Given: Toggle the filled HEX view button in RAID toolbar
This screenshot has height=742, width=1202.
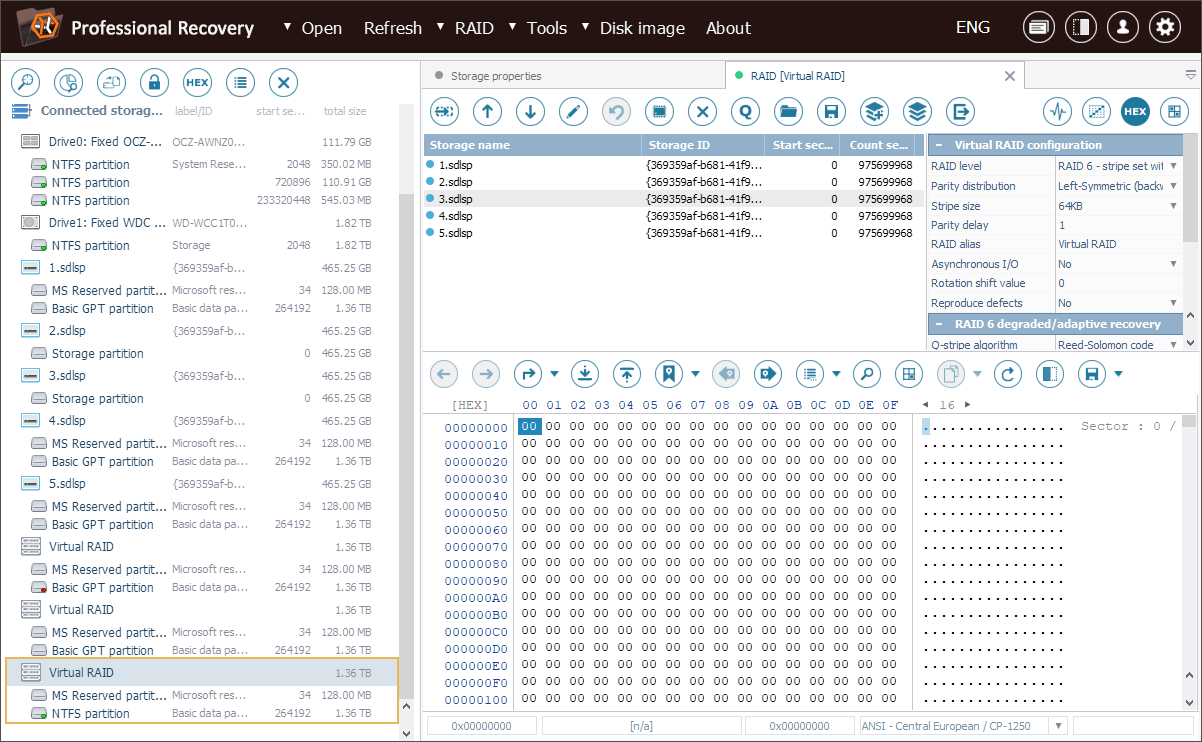Looking at the screenshot, I should pyautogui.click(x=1135, y=111).
